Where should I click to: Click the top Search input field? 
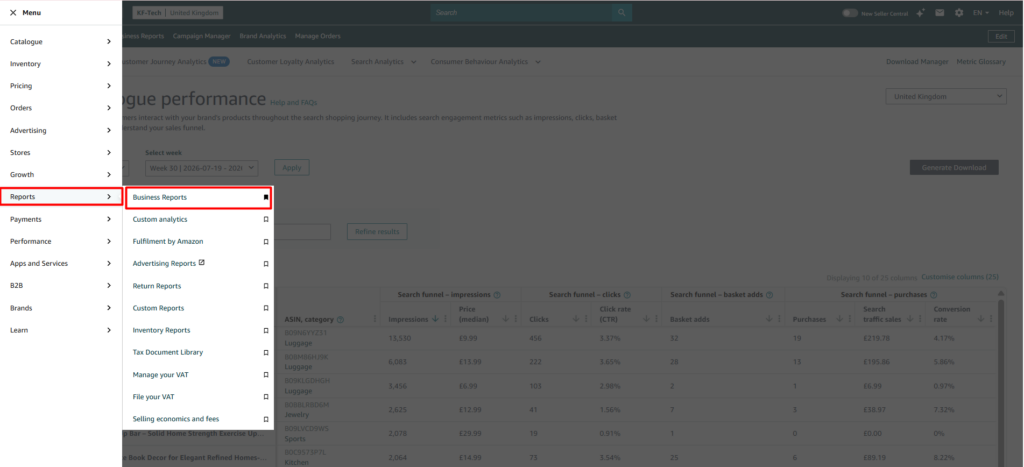tap(521, 12)
